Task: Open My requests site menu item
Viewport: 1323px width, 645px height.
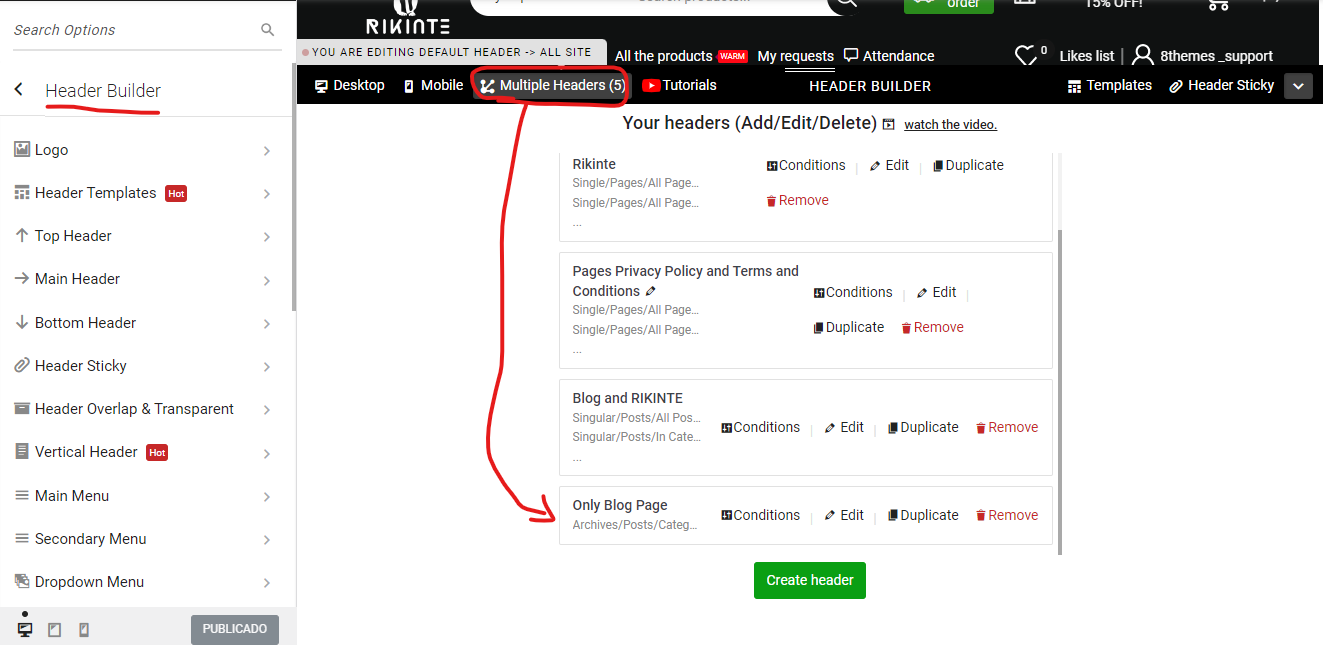Action: [x=795, y=56]
